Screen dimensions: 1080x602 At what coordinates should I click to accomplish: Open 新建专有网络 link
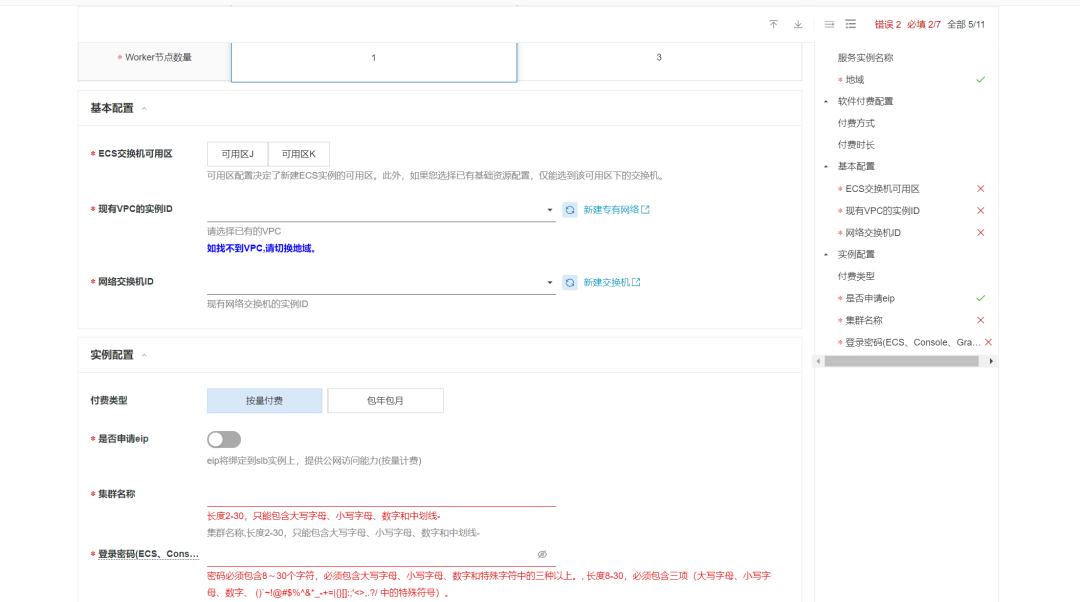(x=616, y=210)
